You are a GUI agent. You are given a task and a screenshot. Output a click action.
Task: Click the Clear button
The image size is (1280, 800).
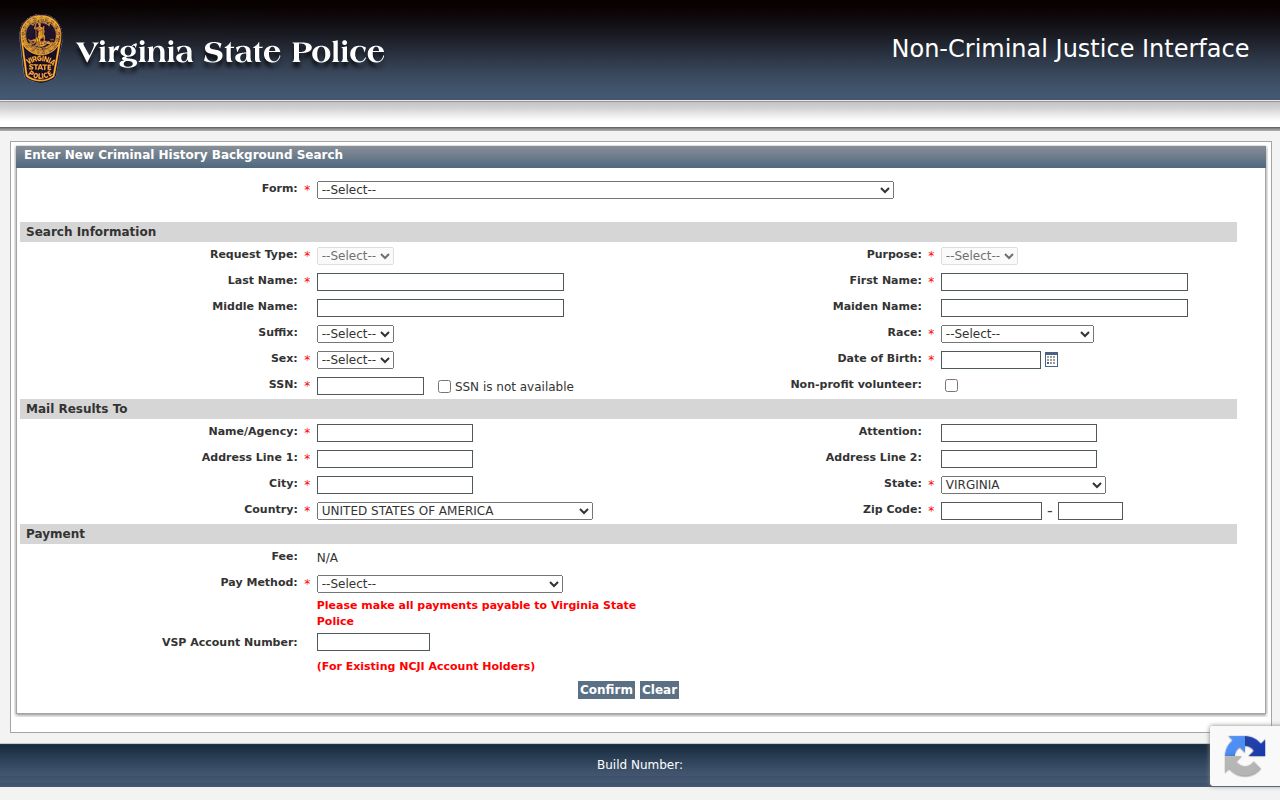pos(659,690)
